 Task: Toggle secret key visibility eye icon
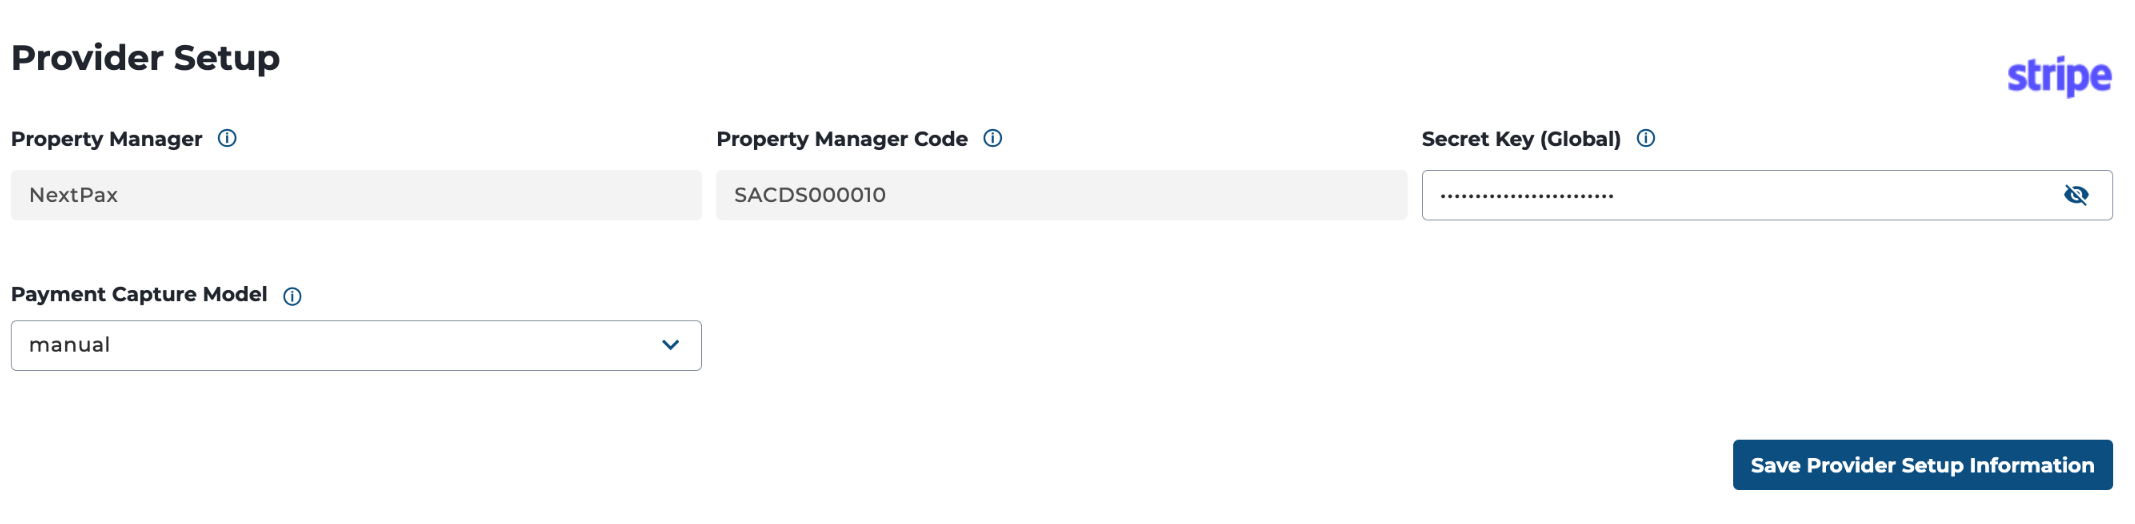coord(2076,195)
